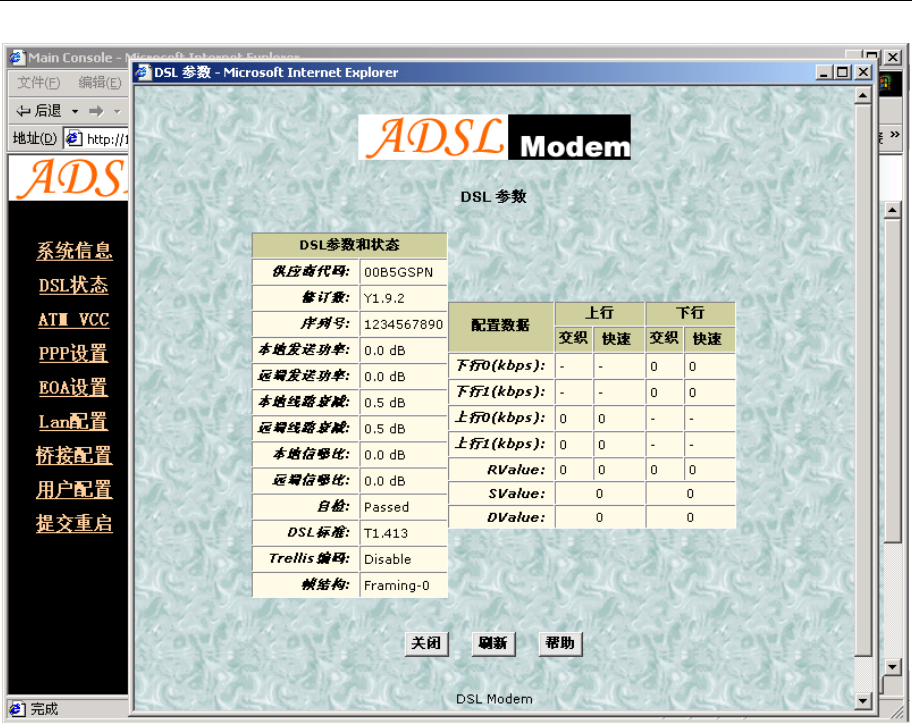This screenshot has width=912, height=724.
Task: Select the revision value Y1.9.2
Action: (x=384, y=298)
